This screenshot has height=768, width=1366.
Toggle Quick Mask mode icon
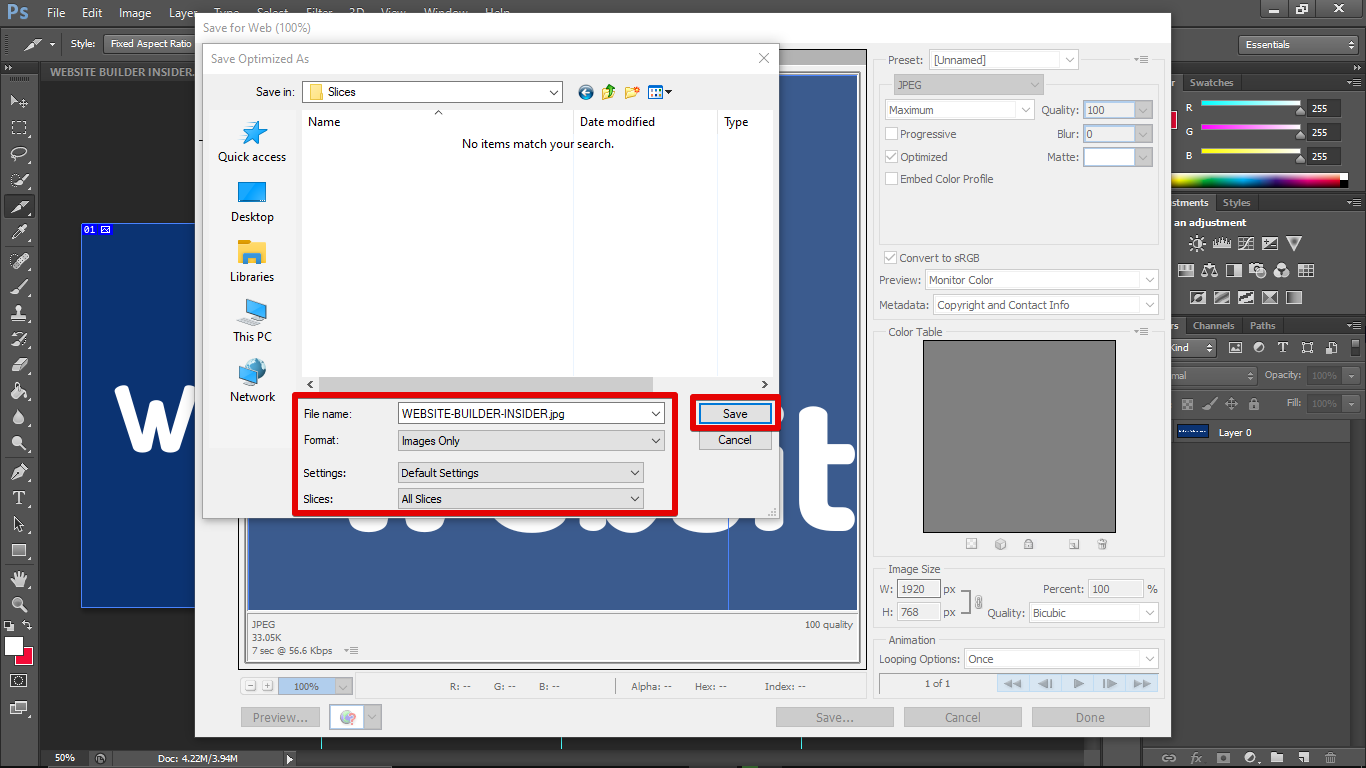tap(19, 680)
